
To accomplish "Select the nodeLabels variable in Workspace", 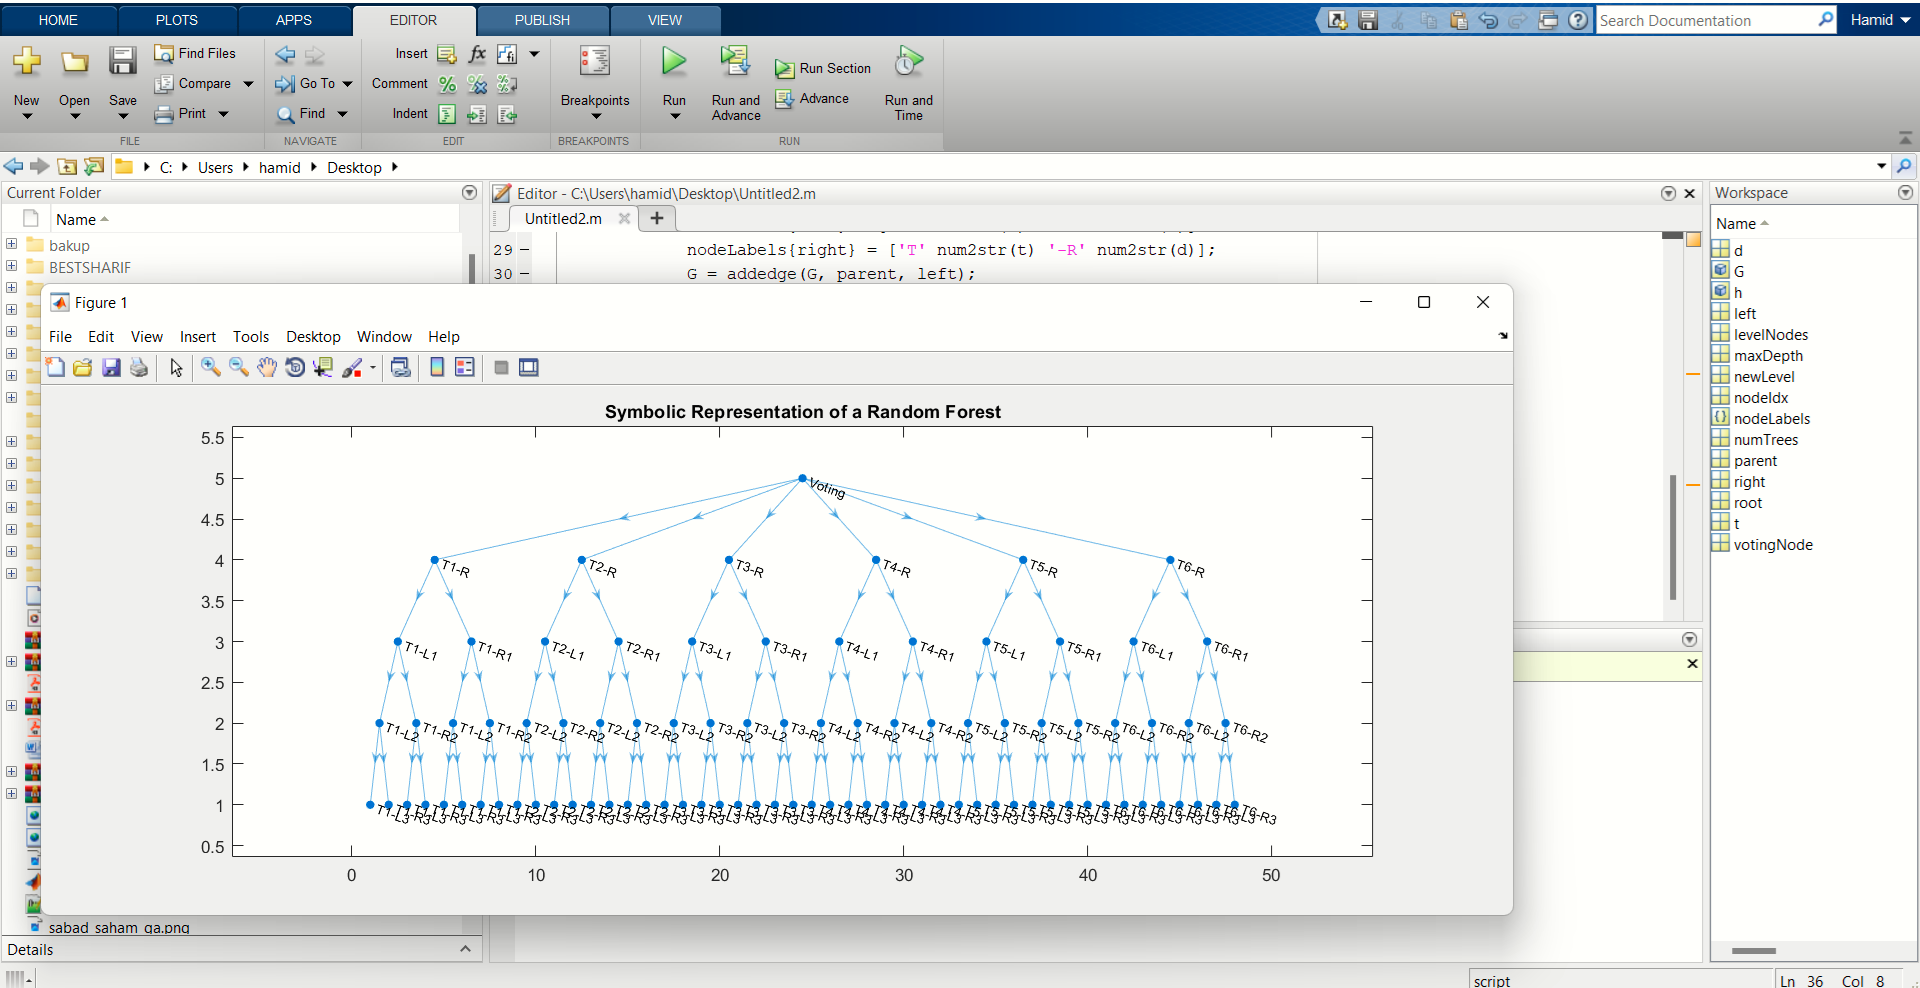I will 1771,418.
